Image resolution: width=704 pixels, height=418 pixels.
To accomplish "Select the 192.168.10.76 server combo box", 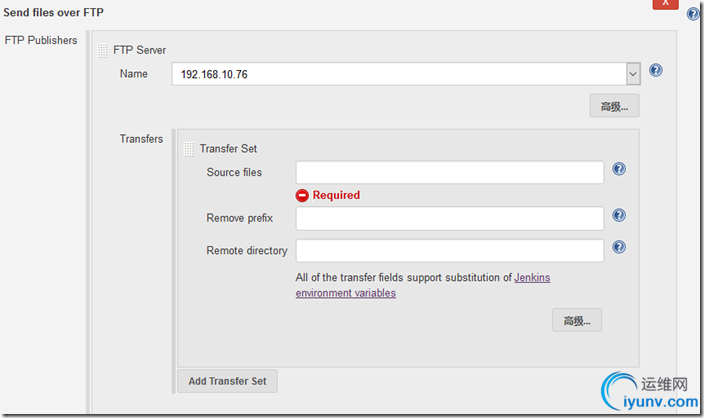I will [x=406, y=74].
